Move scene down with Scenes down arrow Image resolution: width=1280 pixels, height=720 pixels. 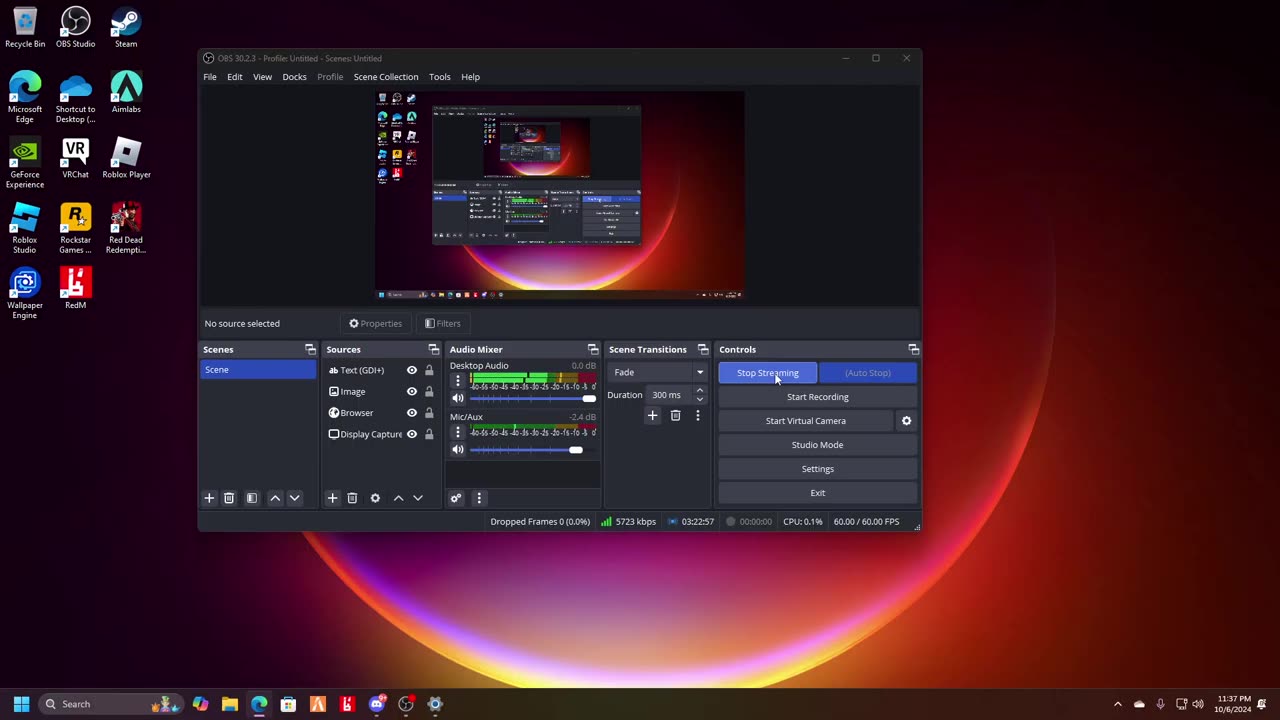(294, 498)
